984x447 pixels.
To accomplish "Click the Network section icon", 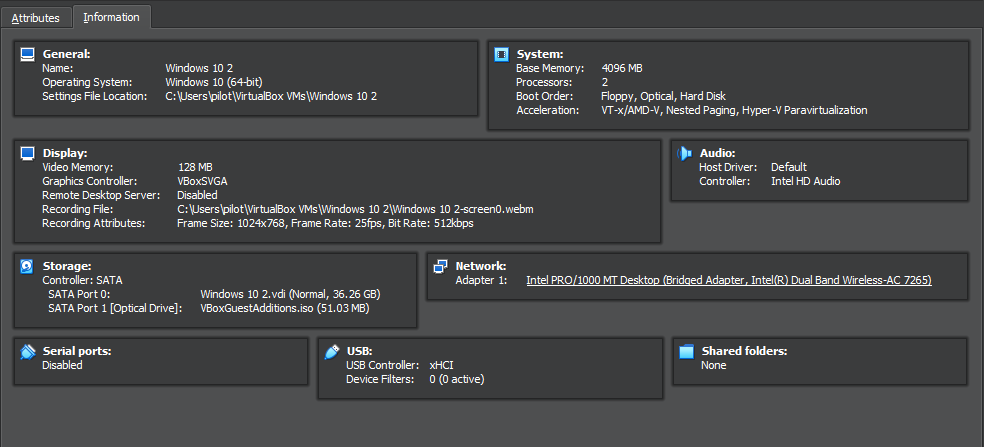I will [x=439, y=266].
